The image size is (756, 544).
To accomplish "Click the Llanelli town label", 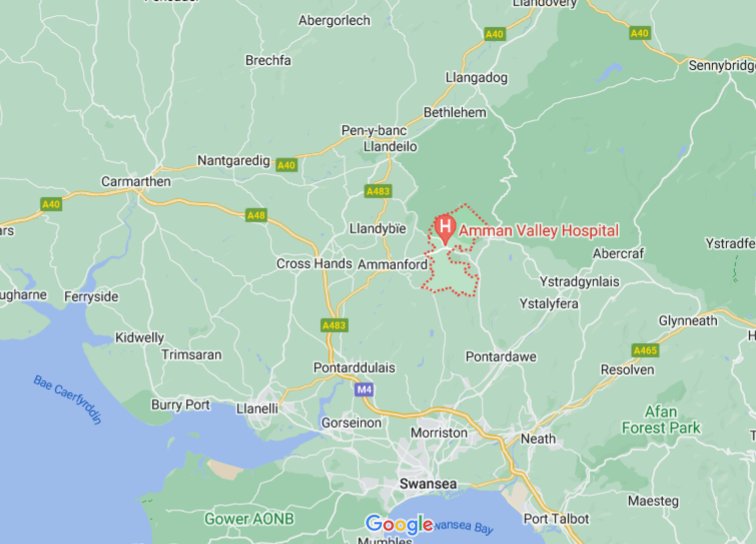I will point(257,408).
